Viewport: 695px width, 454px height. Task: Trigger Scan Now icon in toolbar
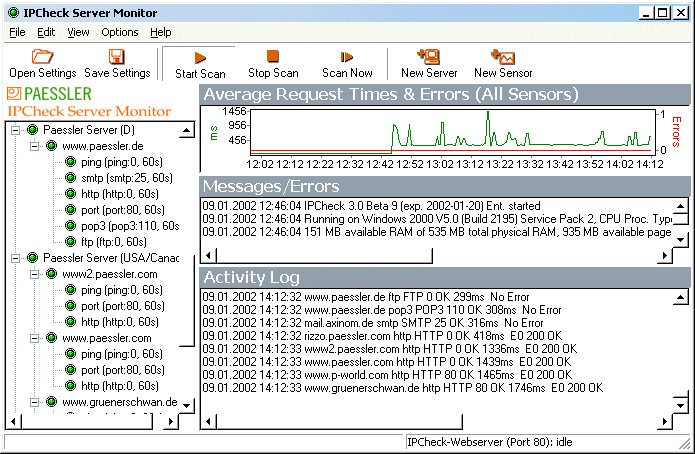point(347,57)
